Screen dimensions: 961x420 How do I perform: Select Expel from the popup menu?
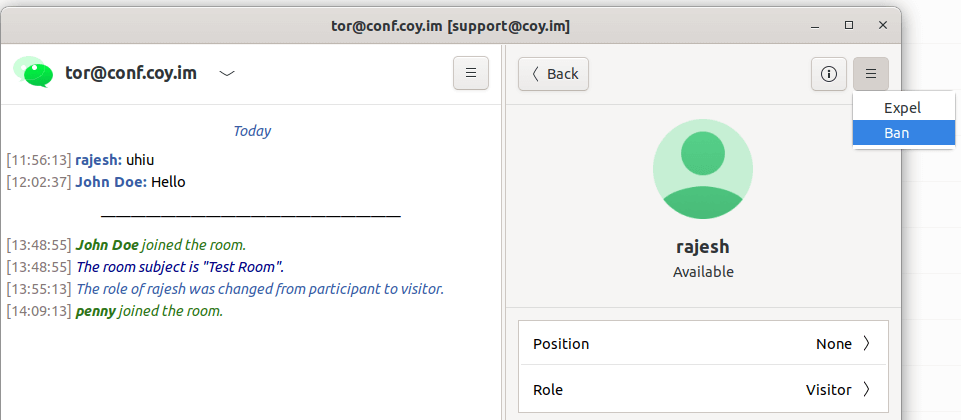[x=901, y=107]
